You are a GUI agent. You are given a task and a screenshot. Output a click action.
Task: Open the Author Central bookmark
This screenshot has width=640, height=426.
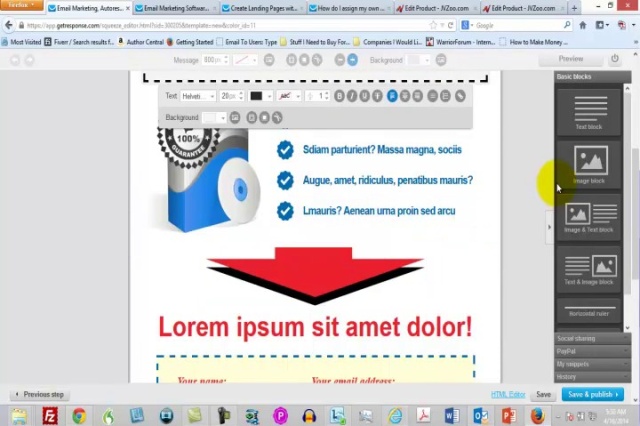(x=140, y=42)
